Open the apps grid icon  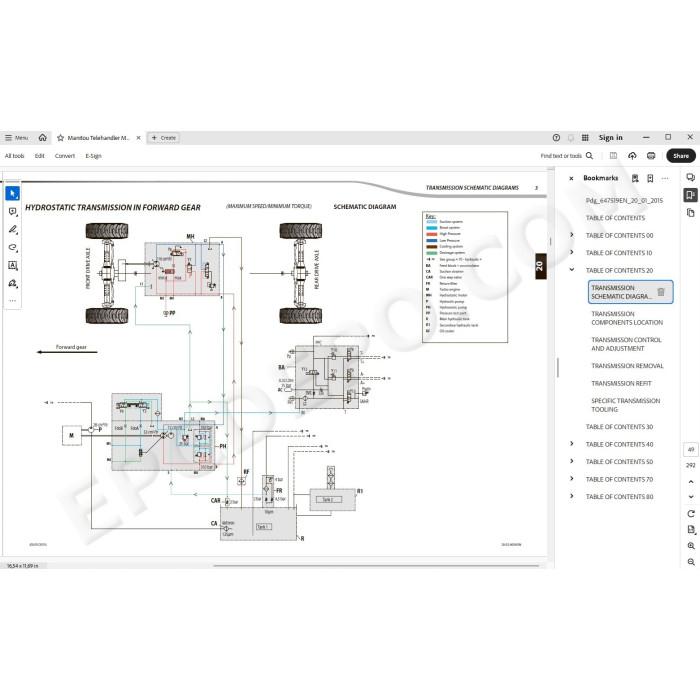pos(585,138)
